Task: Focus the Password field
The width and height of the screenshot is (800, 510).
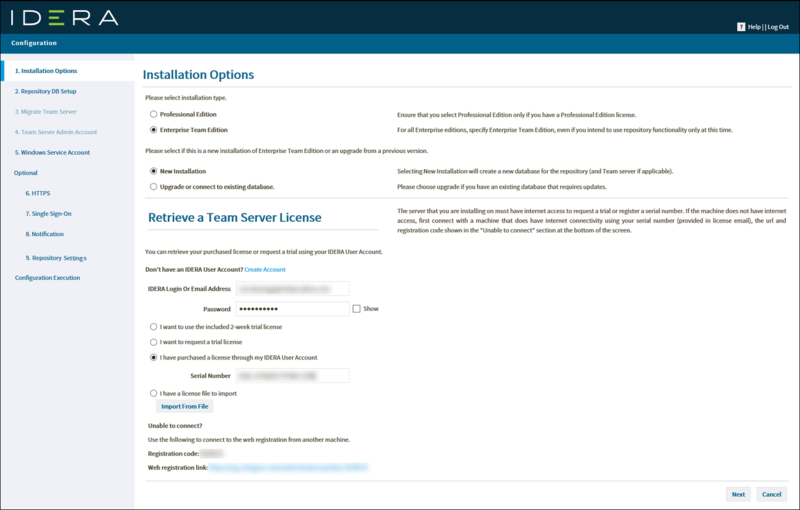Action: click(x=293, y=309)
